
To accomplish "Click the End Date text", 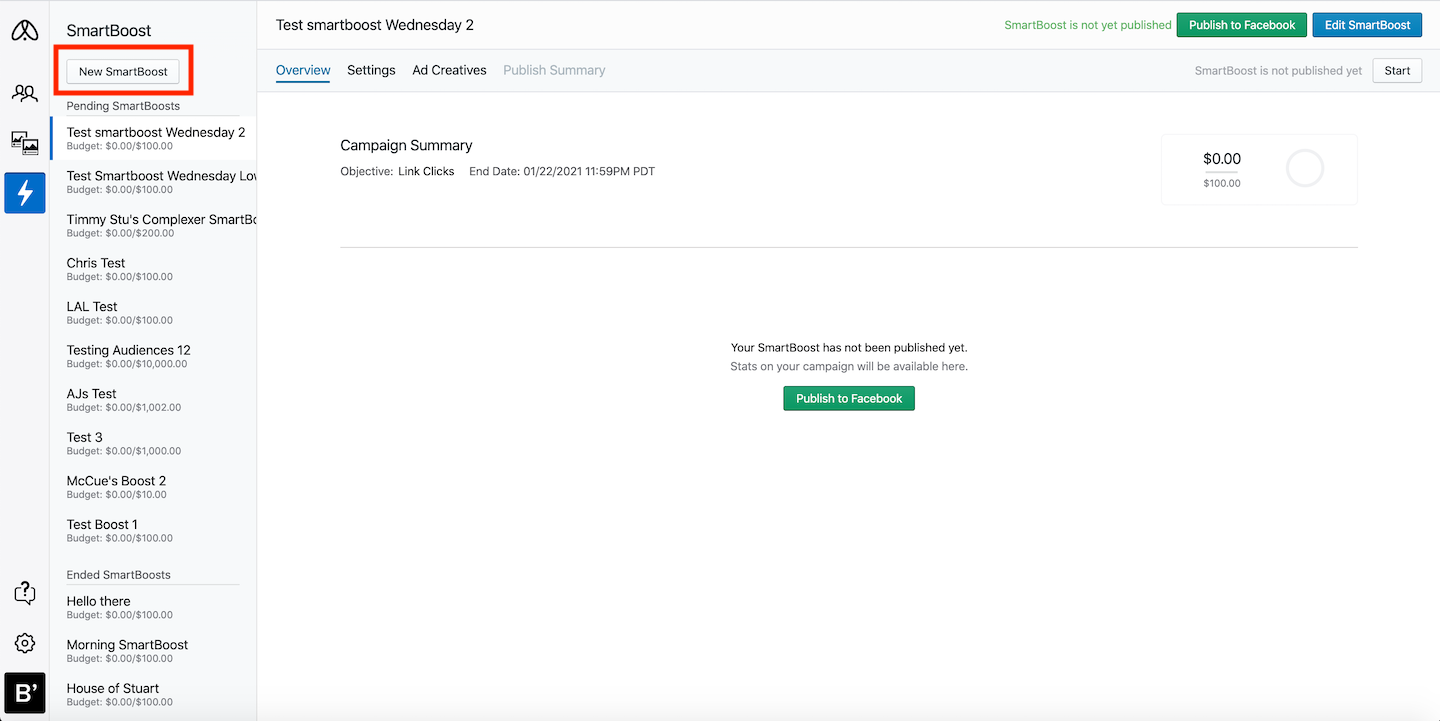I will pyautogui.click(x=562, y=171).
